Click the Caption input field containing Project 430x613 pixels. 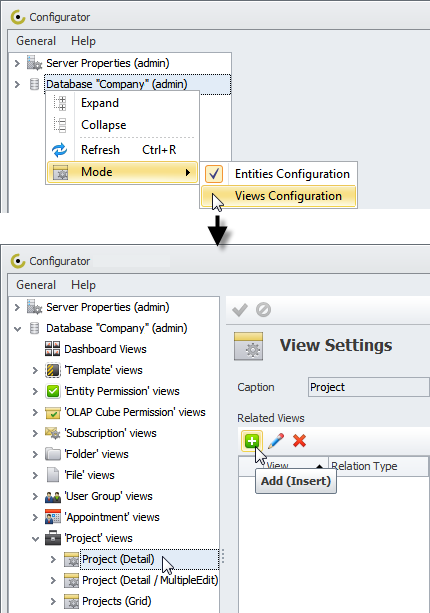point(369,387)
